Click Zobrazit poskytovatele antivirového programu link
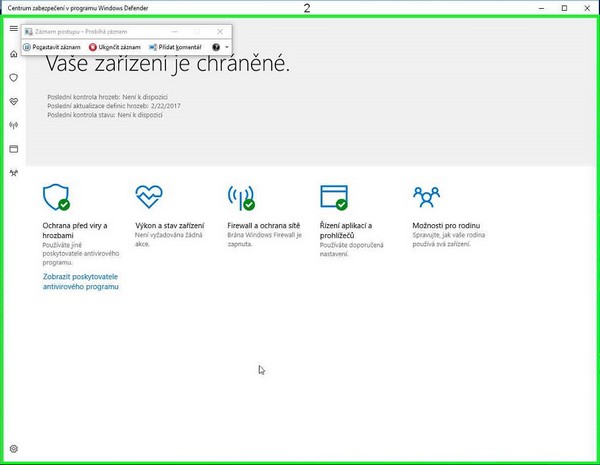Viewport: 600px width, 465px height. click(80, 282)
